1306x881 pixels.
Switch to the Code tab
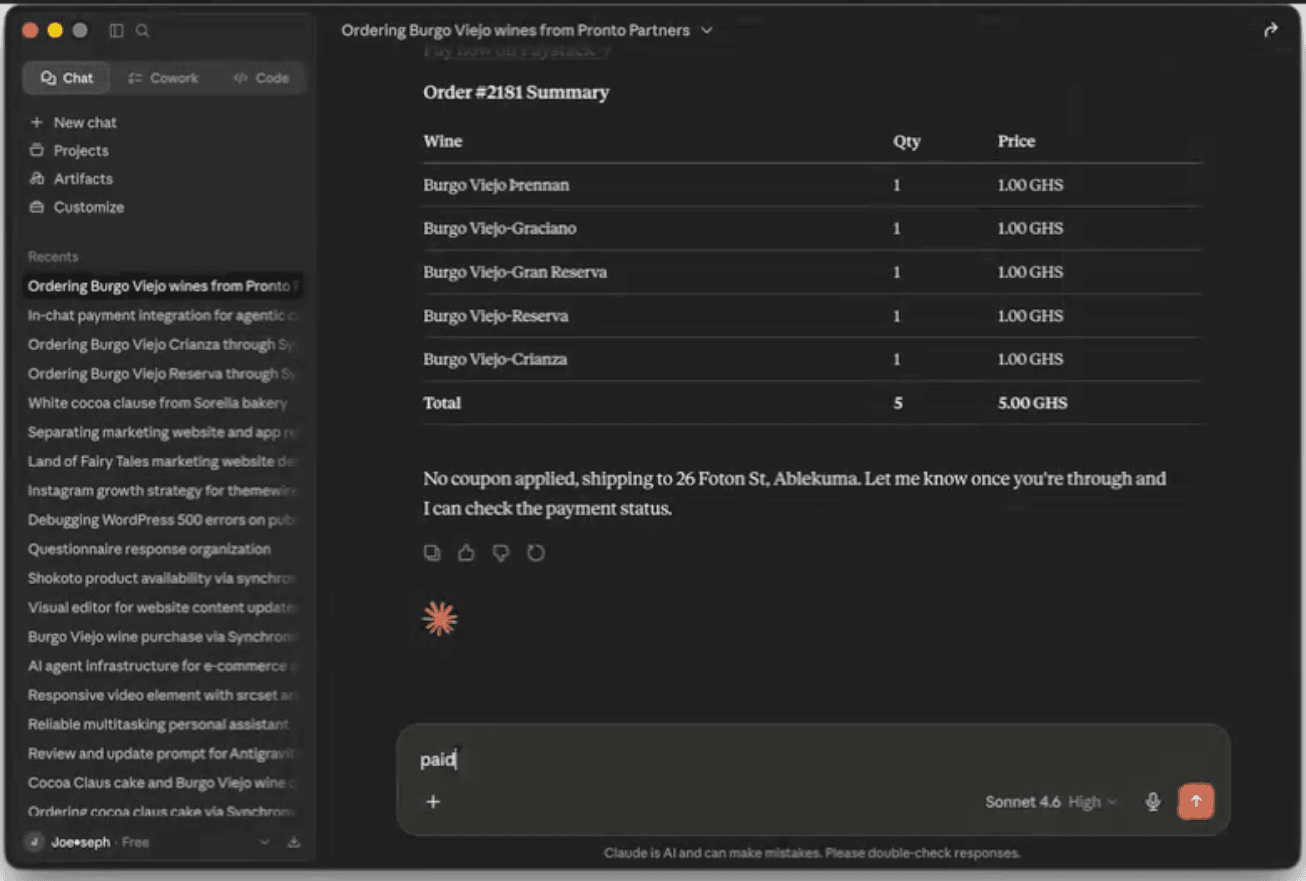click(x=261, y=78)
